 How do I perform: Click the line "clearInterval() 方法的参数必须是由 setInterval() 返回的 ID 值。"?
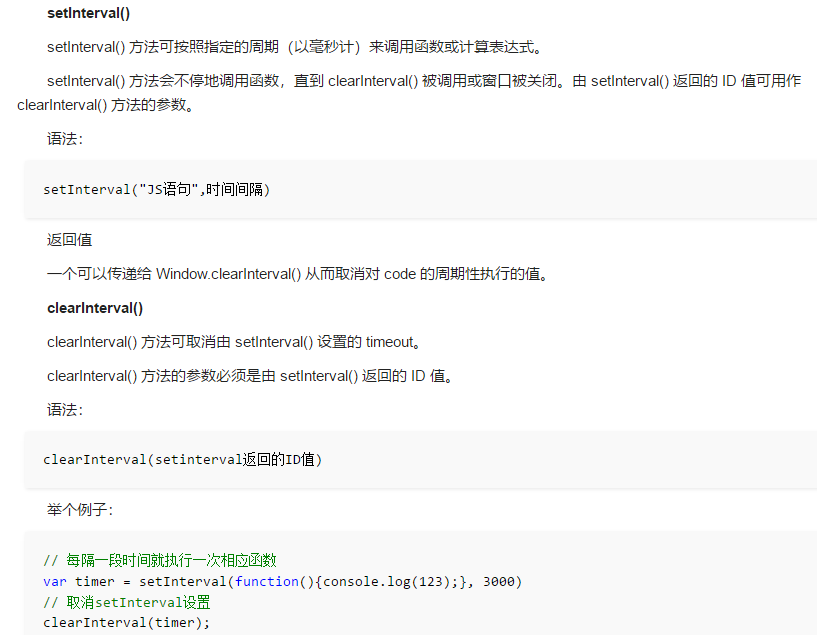[250, 376]
